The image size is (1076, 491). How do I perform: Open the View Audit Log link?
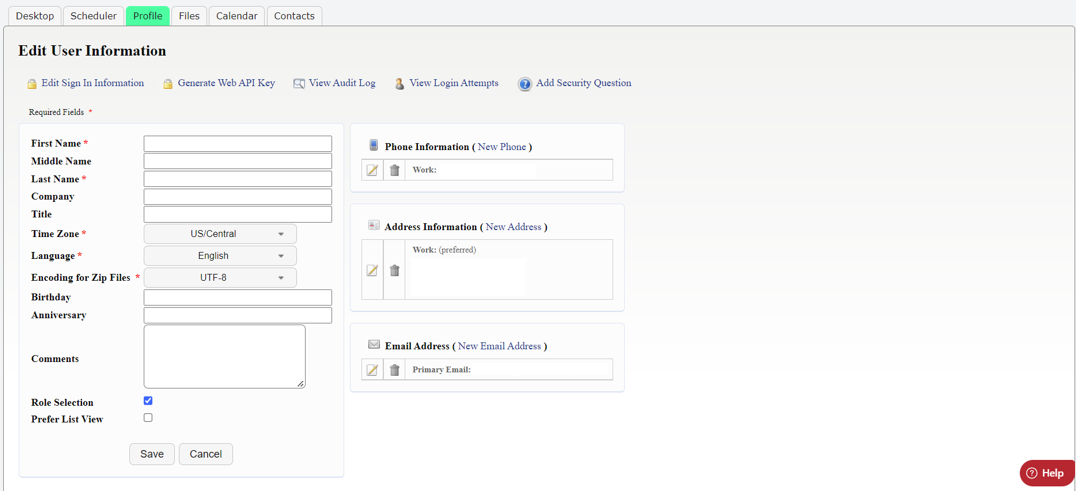click(342, 83)
